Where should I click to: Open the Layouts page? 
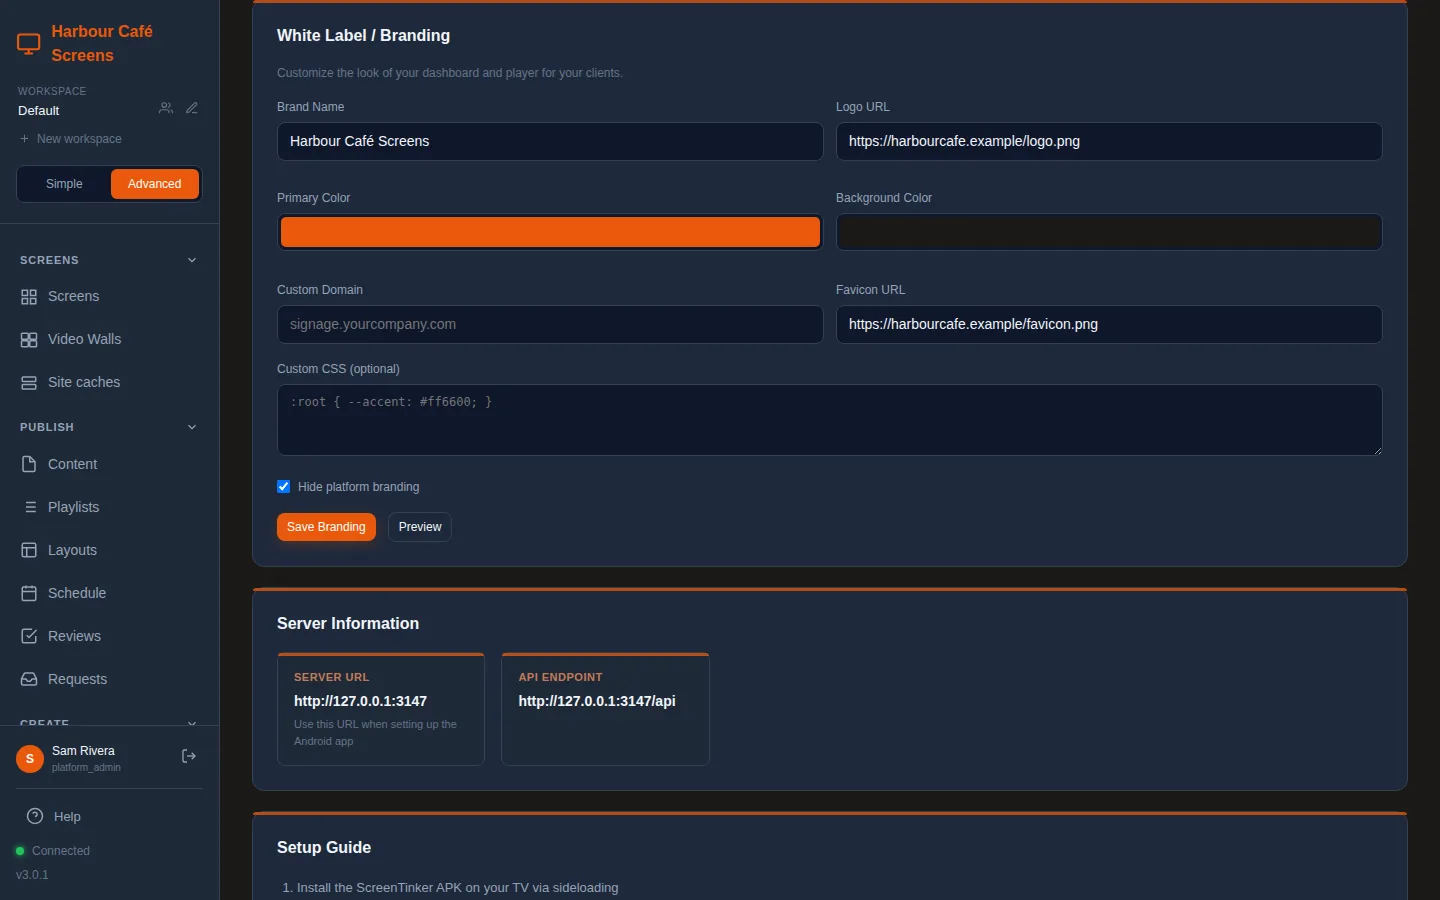point(110,550)
